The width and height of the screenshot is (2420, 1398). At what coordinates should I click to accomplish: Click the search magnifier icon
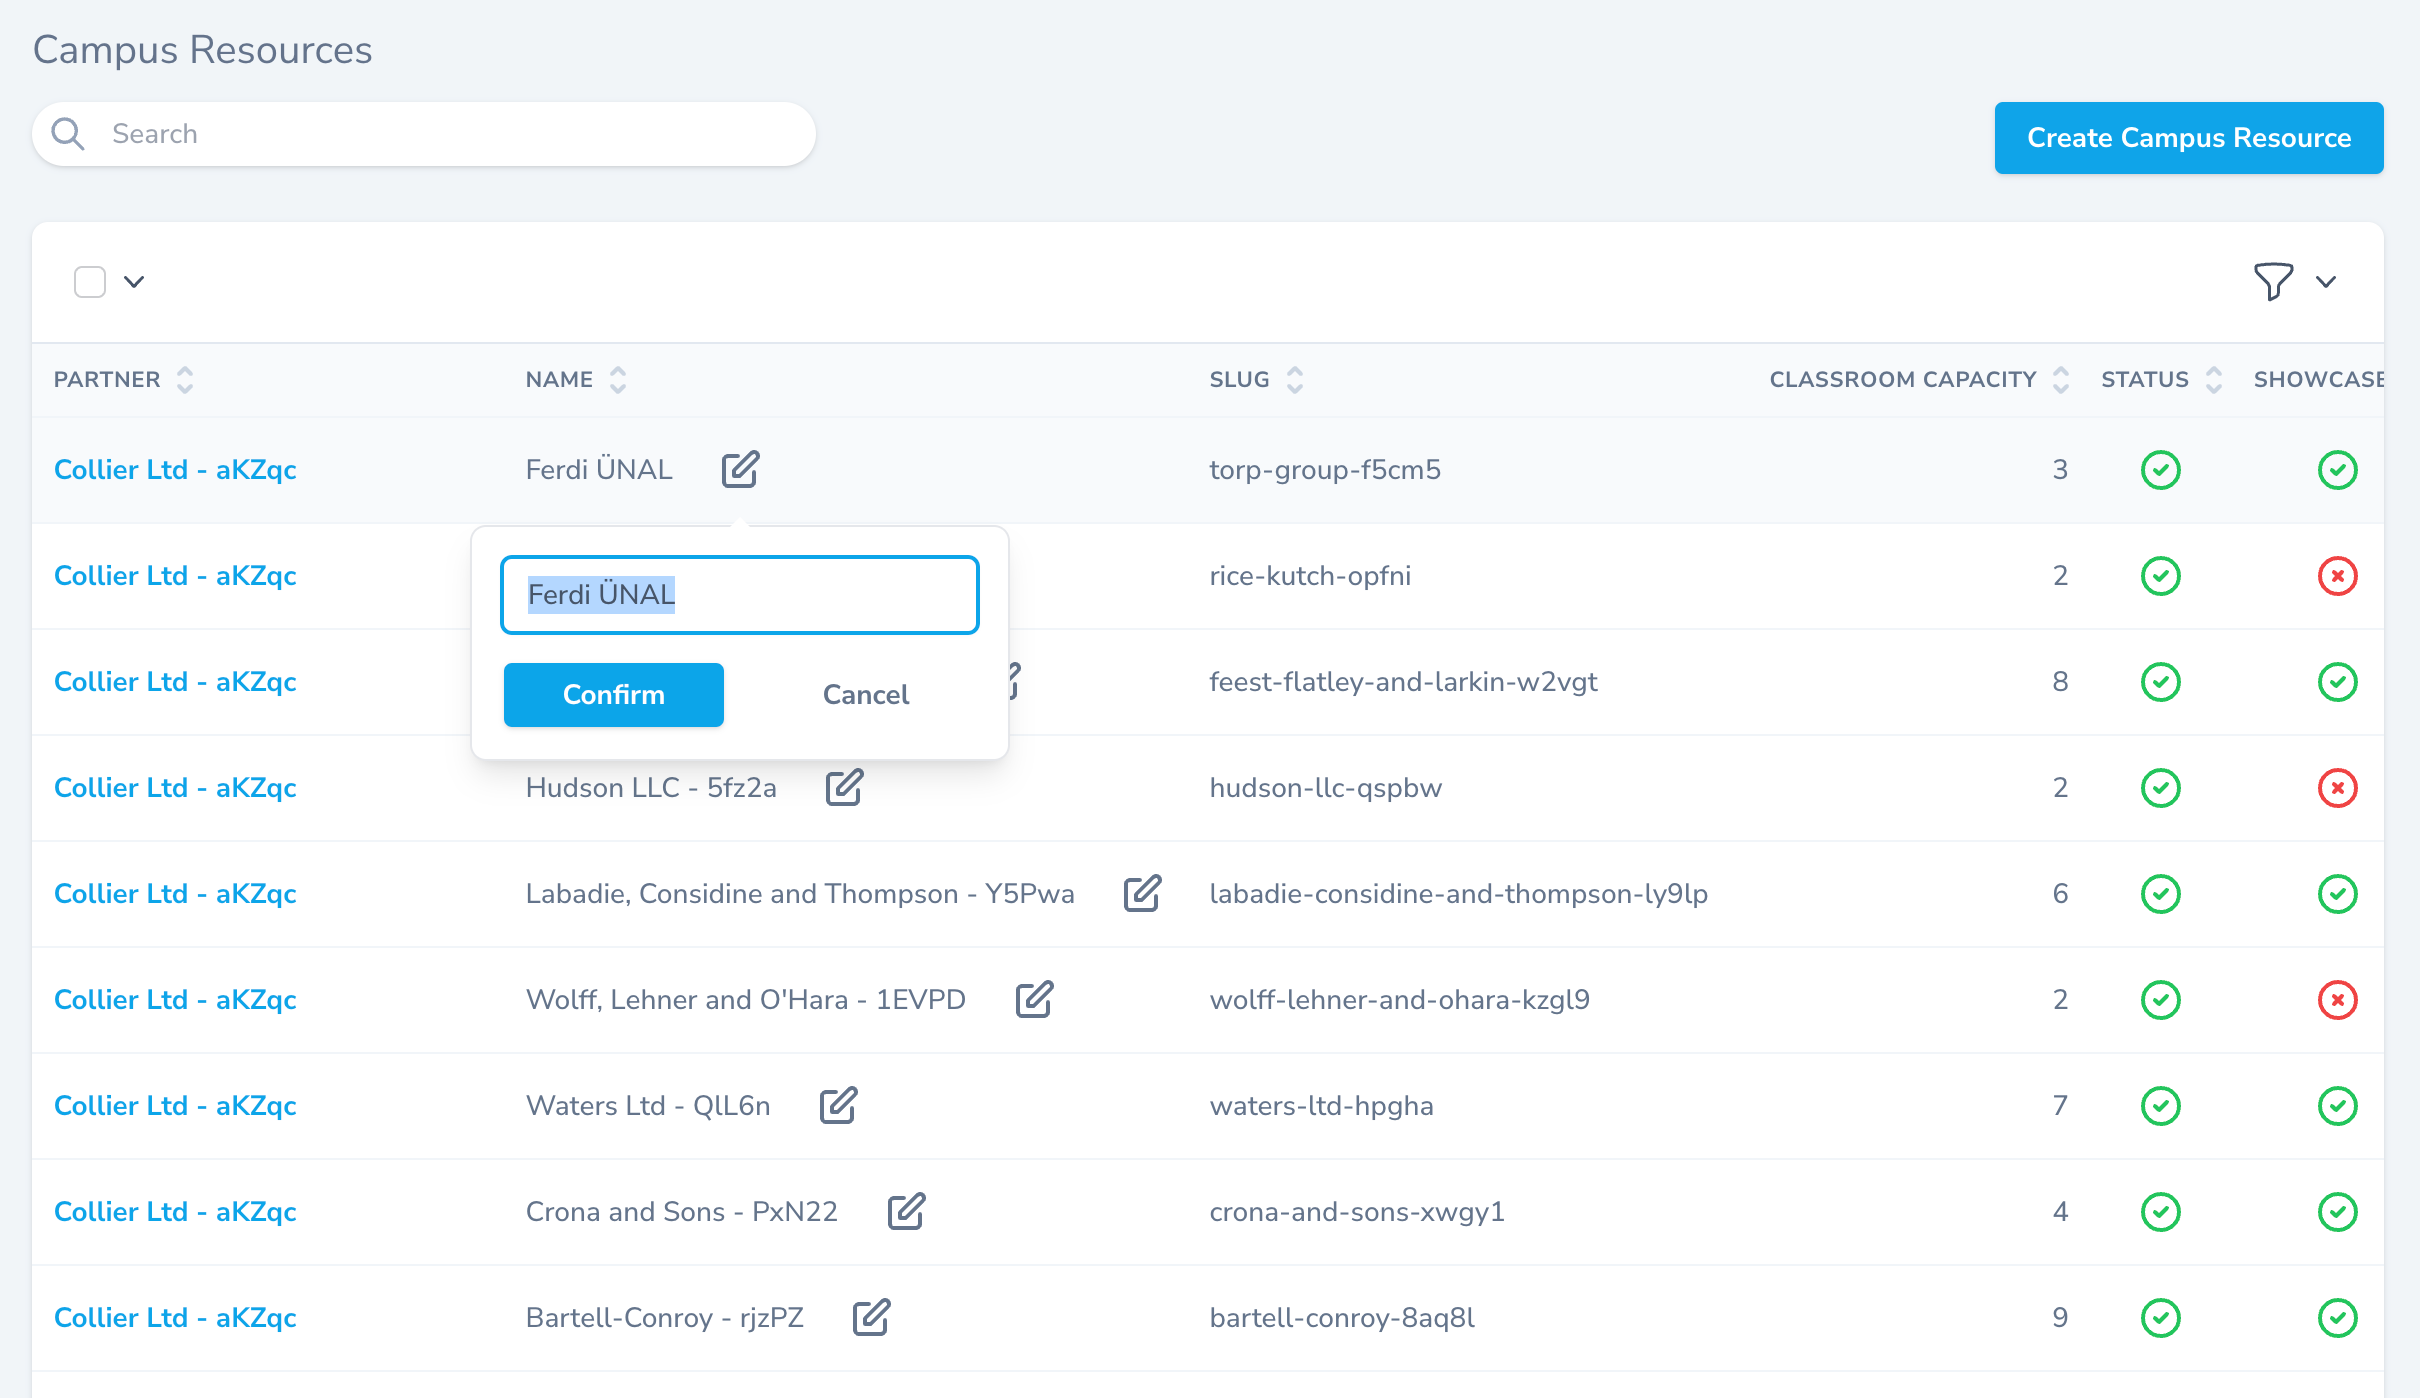68,133
